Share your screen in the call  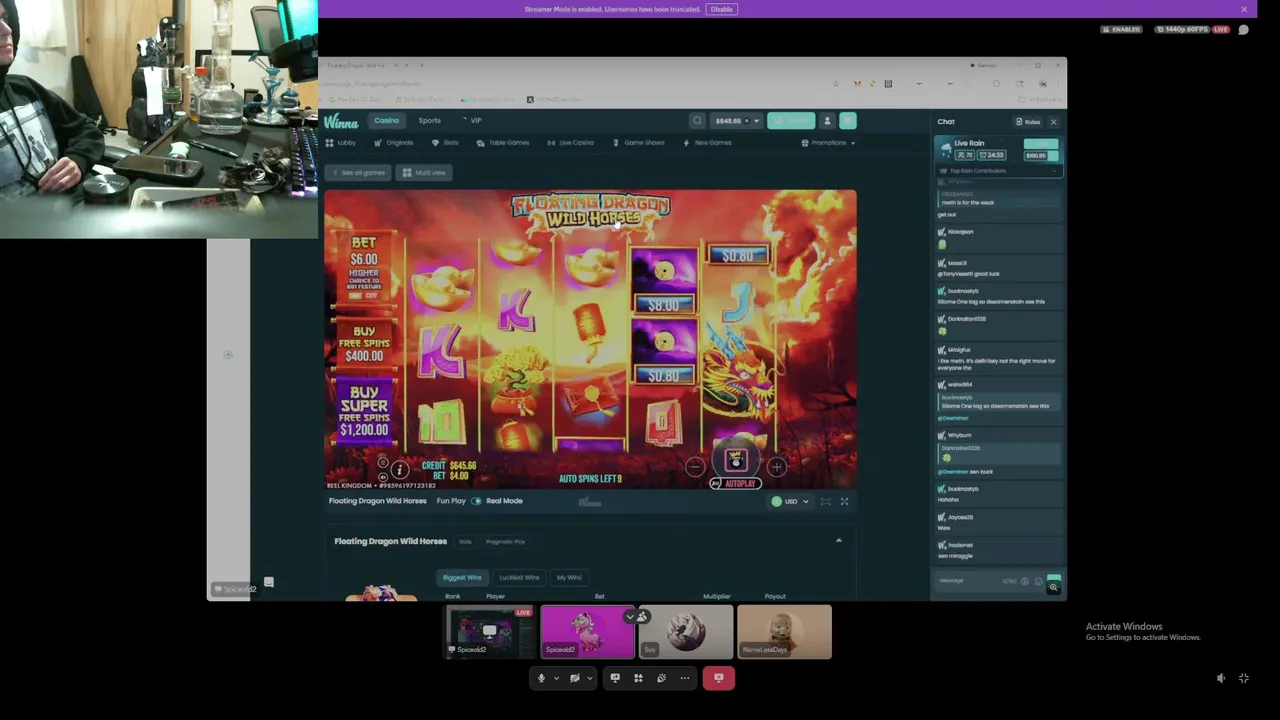click(615, 678)
